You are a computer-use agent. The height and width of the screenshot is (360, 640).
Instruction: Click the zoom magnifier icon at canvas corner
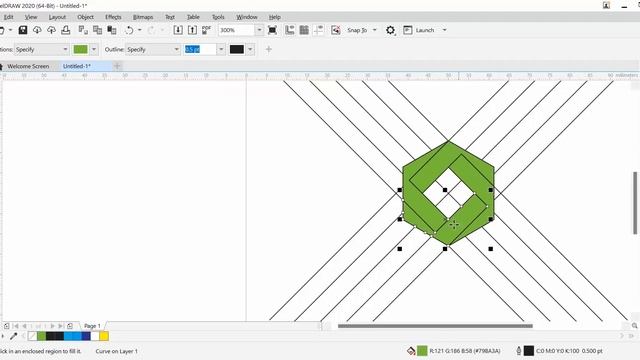coord(635,326)
